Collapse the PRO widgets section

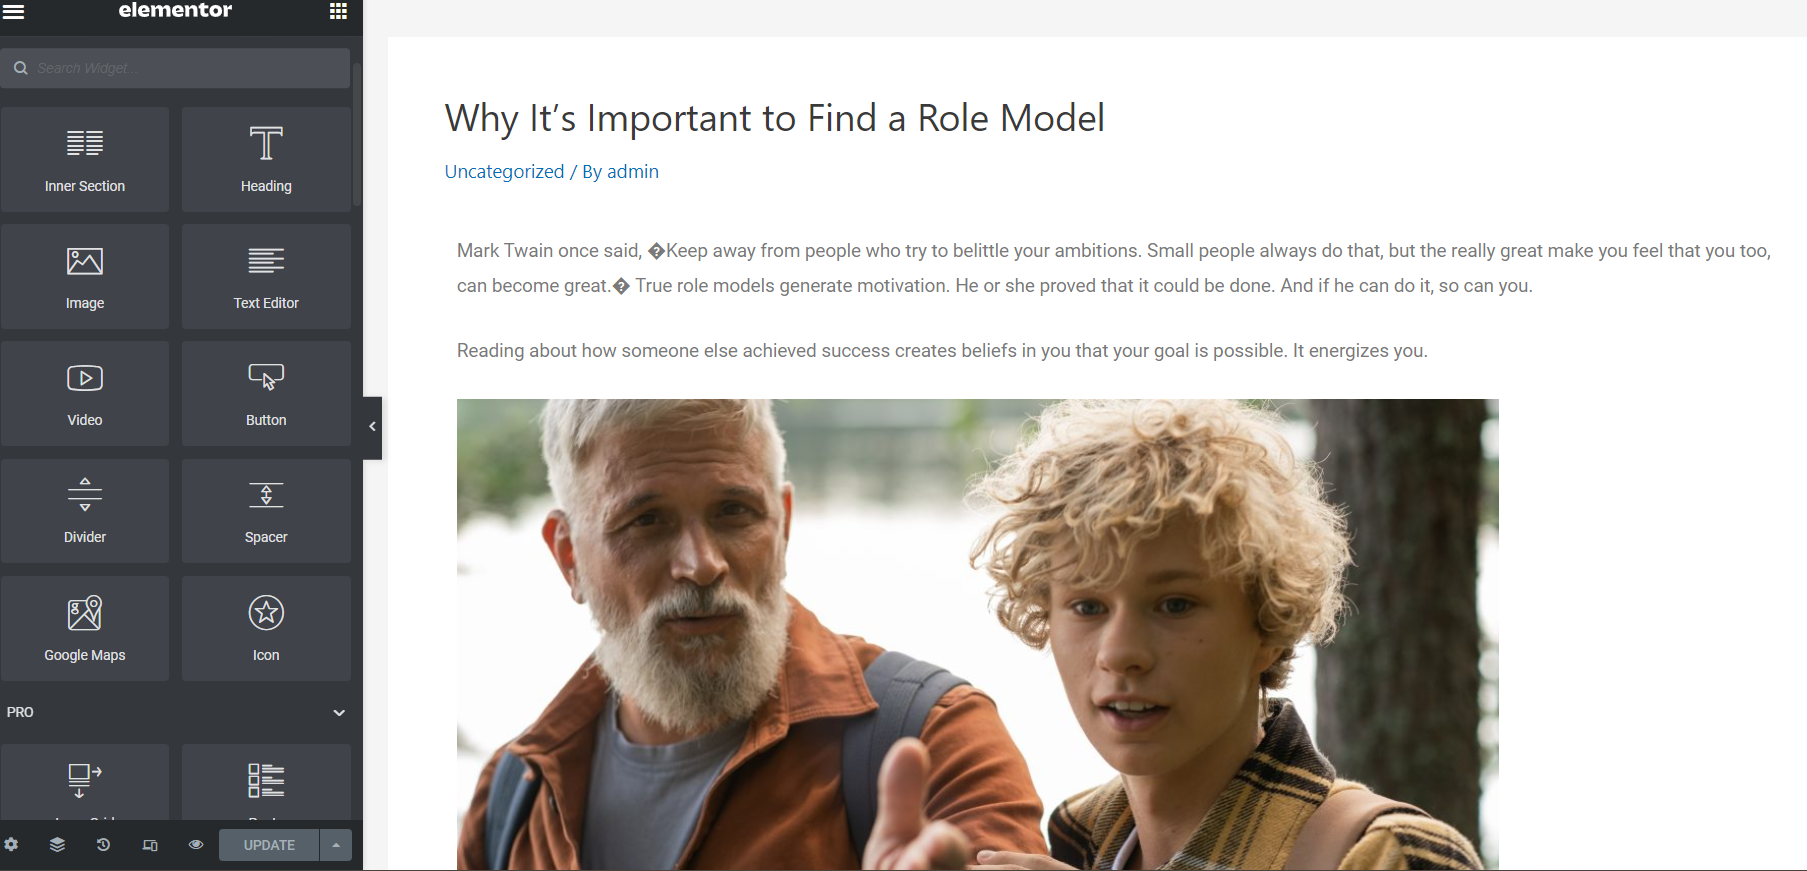339,712
